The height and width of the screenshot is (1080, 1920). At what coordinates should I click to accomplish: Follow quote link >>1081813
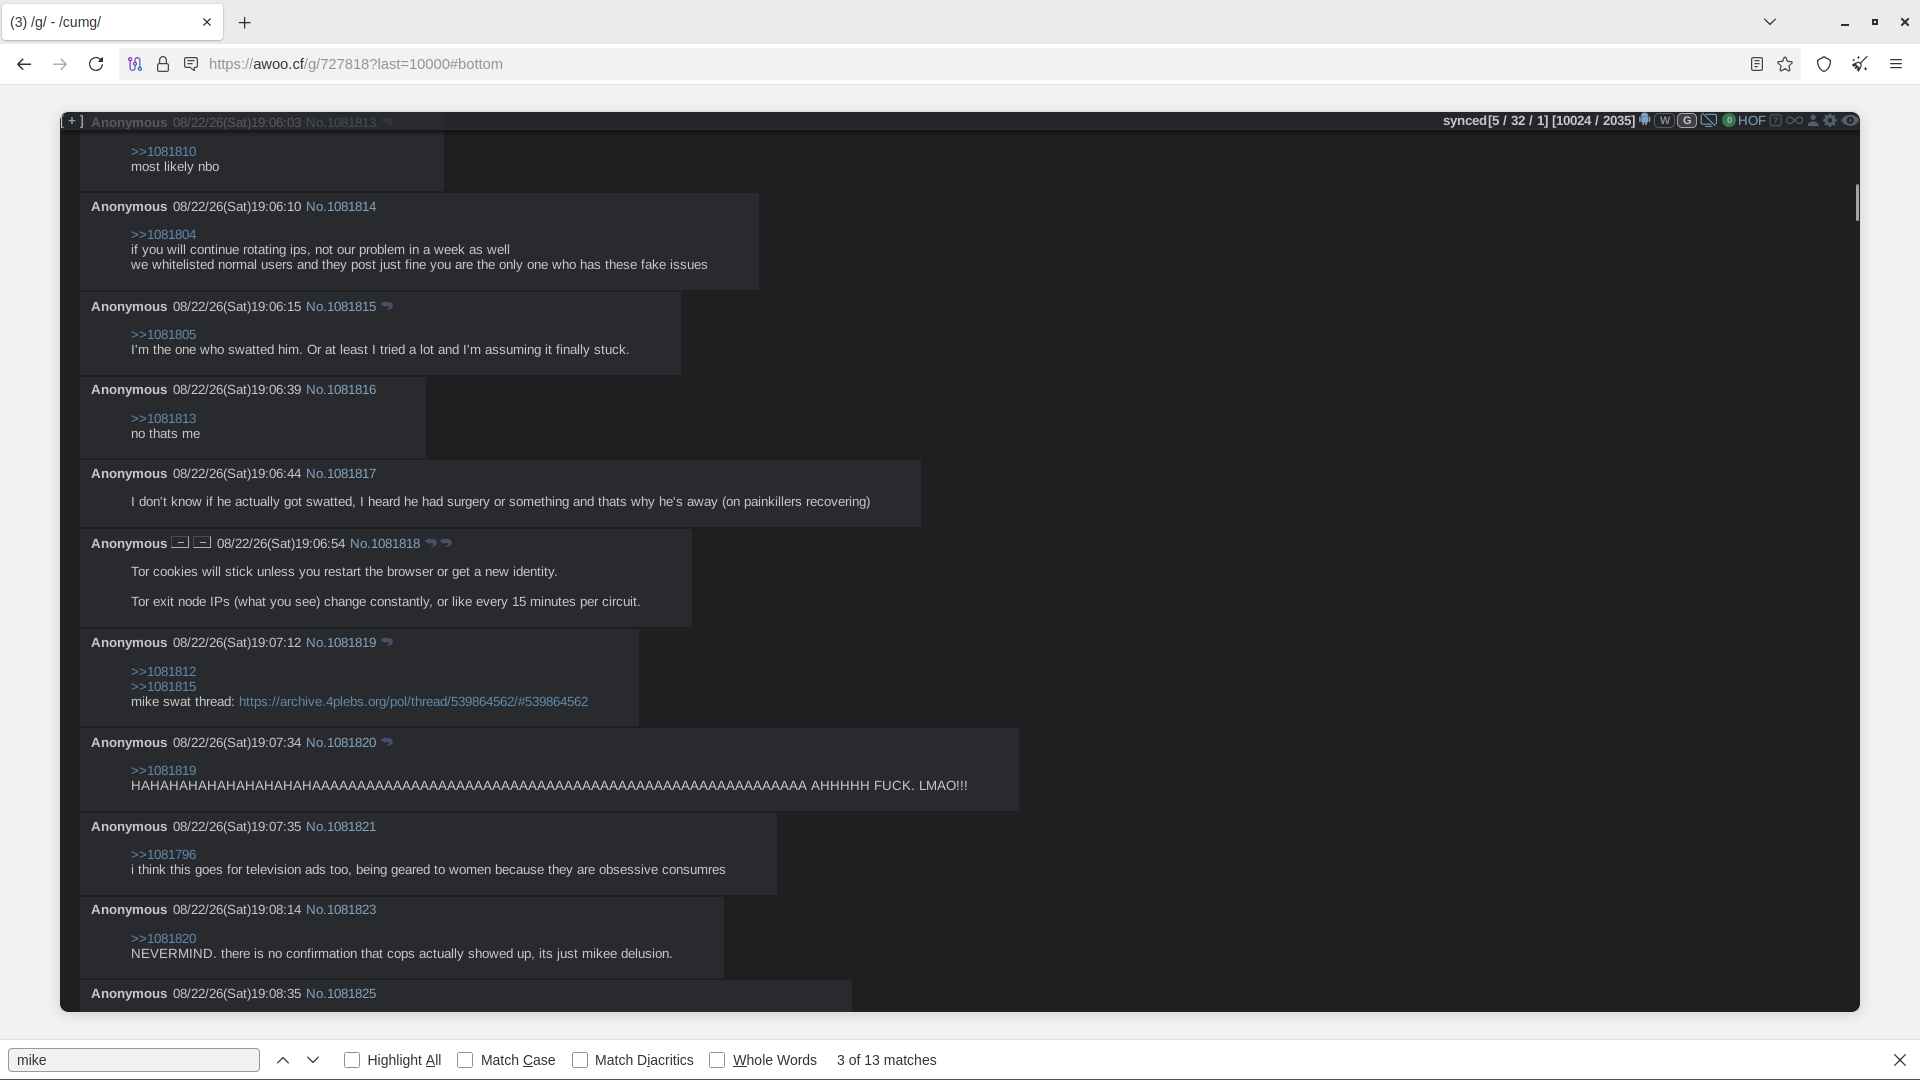coord(163,419)
